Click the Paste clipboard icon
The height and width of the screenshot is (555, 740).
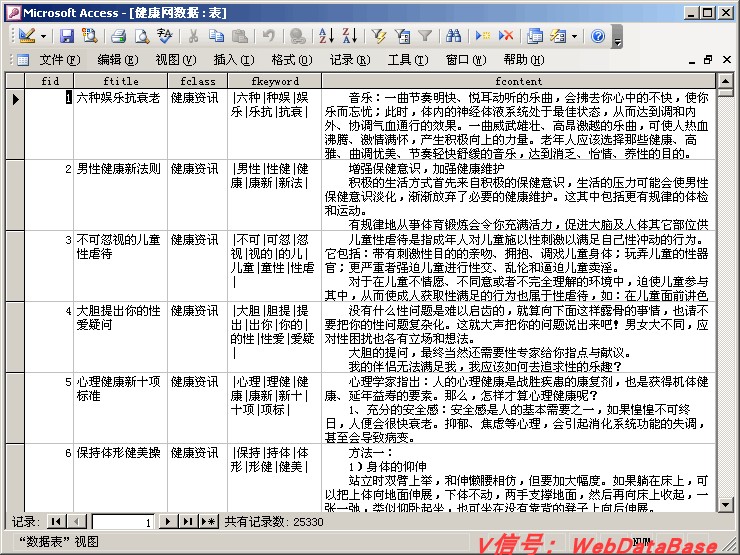(x=240, y=36)
